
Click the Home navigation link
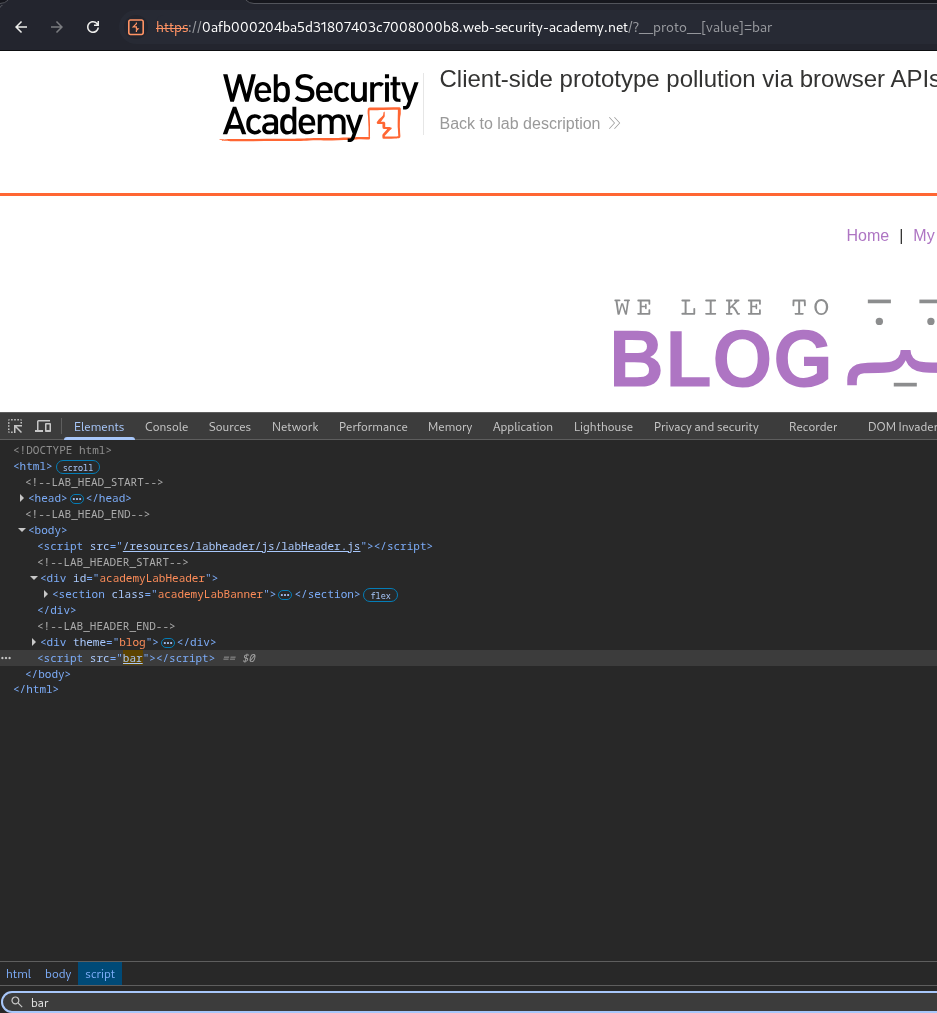pyautogui.click(x=867, y=235)
